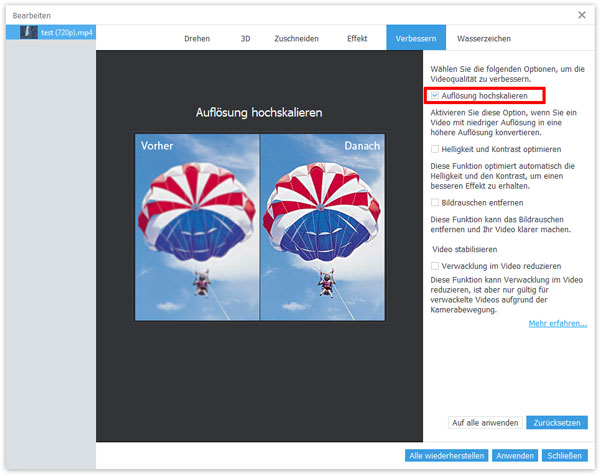Click the Bearbeiten window title
Viewport: 600px width, 475px height.
pyautogui.click(x=31, y=15)
